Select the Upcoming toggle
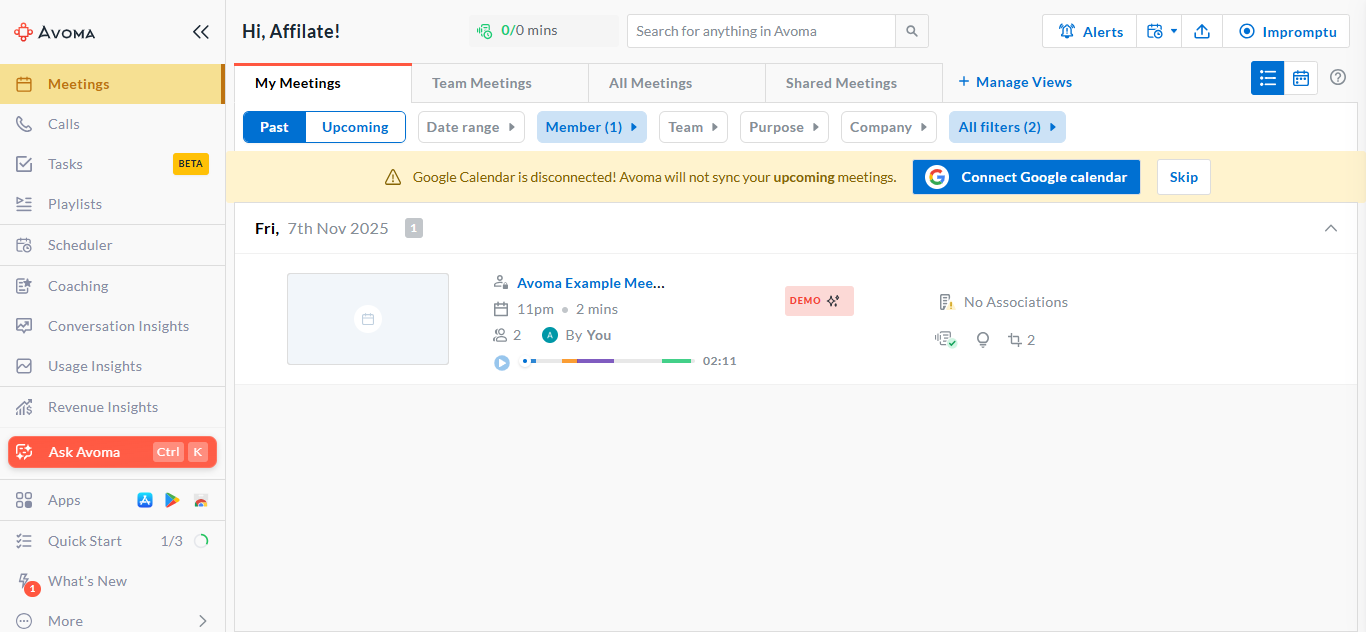Screen dimensions: 1366x632 (x=355, y=127)
